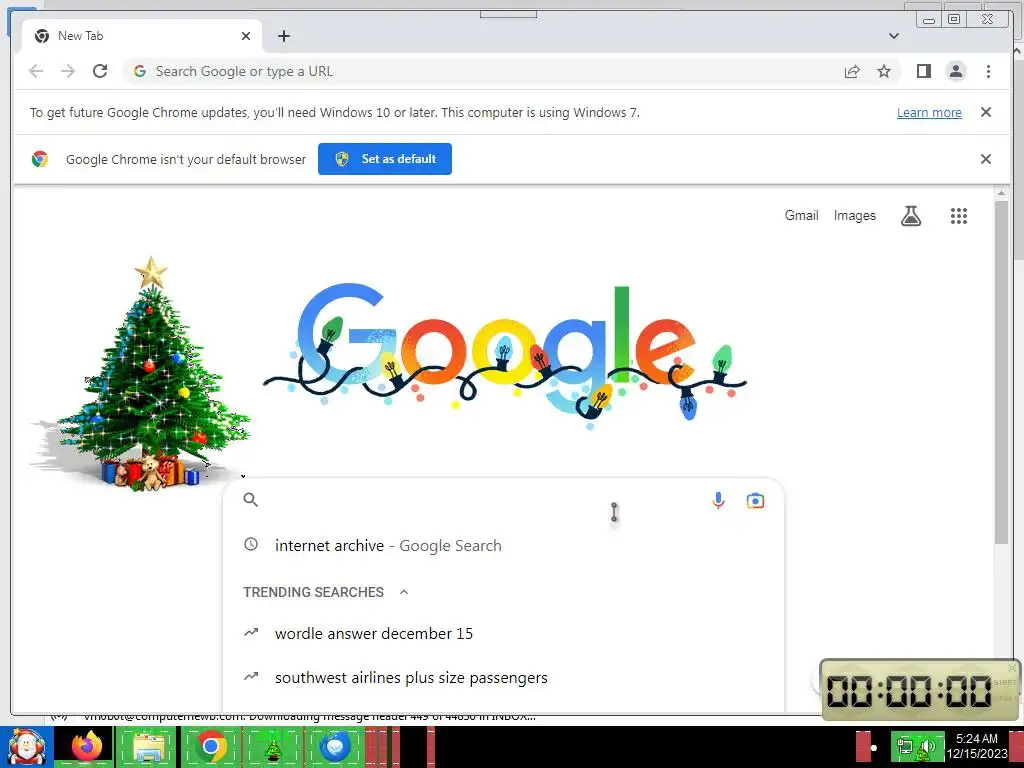The width and height of the screenshot is (1024, 768).
Task: Open the Images link
Action: coord(854,216)
